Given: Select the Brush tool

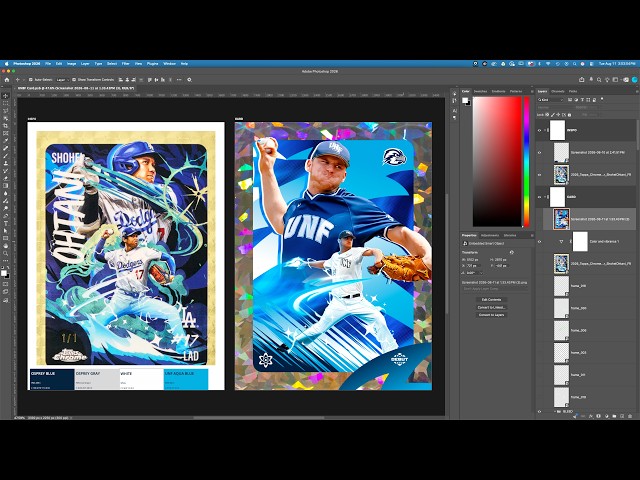Looking at the screenshot, I should pos(5,156).
